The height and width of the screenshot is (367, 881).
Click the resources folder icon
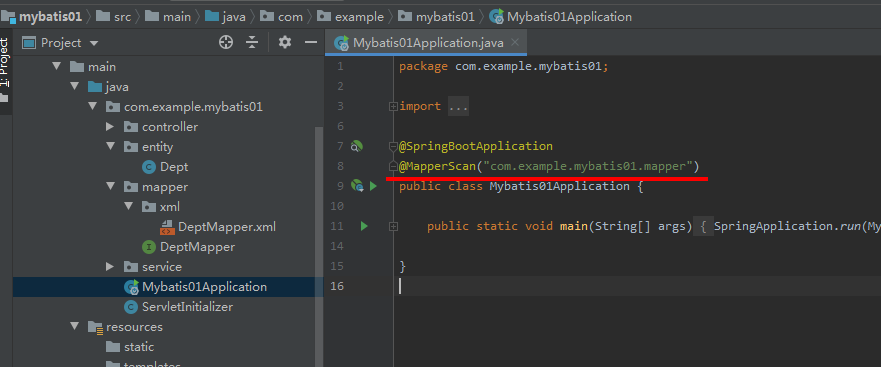[x=95, y=327]
